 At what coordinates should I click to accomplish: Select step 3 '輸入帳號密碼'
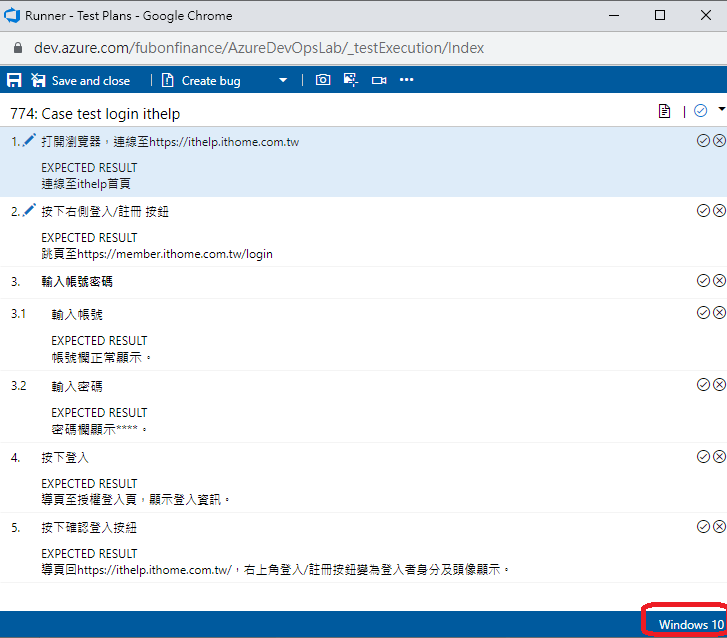(77, 281)
